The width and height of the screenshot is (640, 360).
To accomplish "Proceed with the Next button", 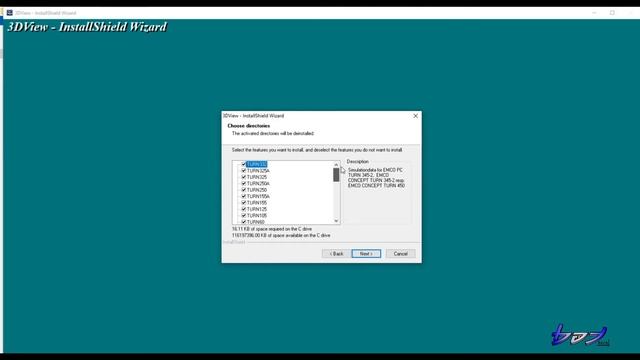I will pos(366,254).
